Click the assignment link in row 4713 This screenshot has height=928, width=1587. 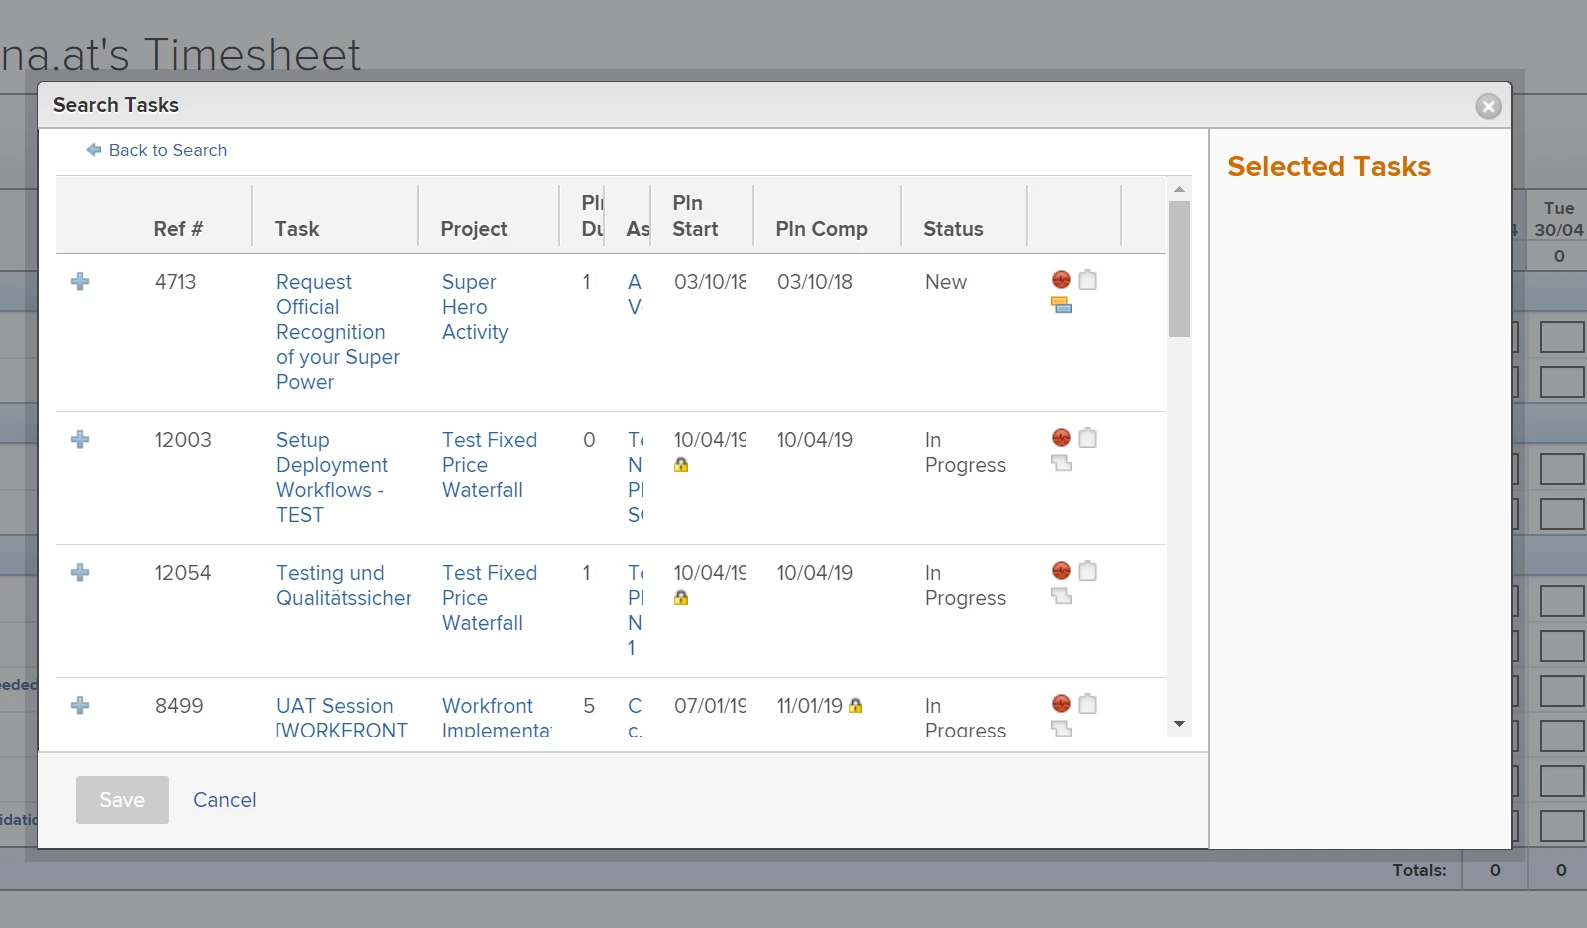click(635, 294)
